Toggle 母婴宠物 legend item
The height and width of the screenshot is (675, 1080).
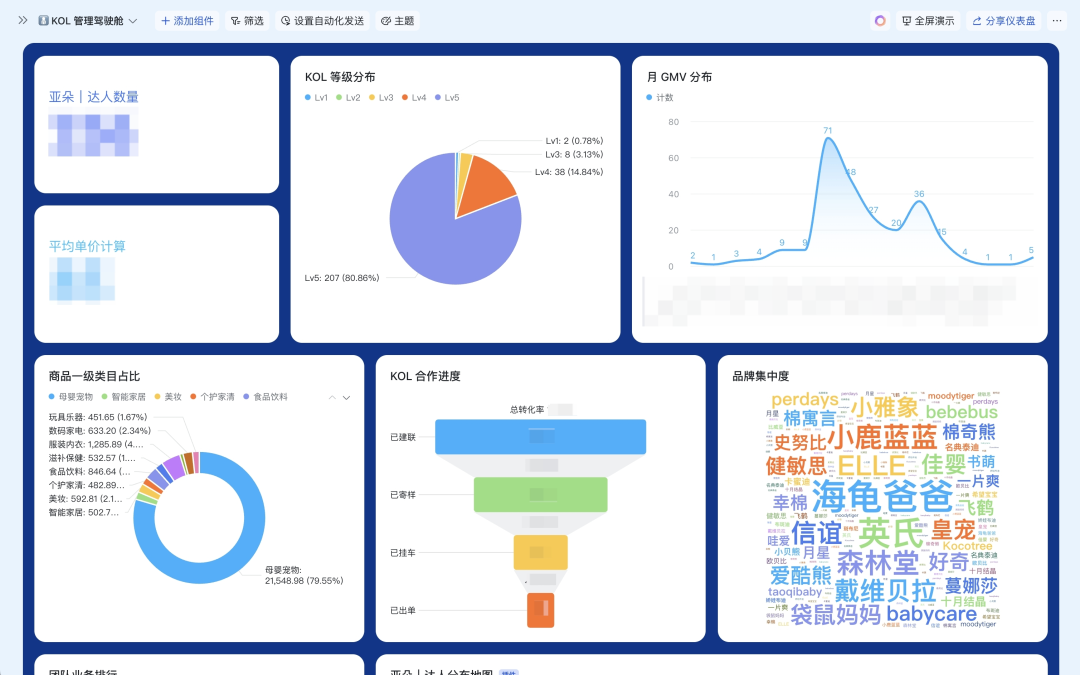(x=71, y=397)
